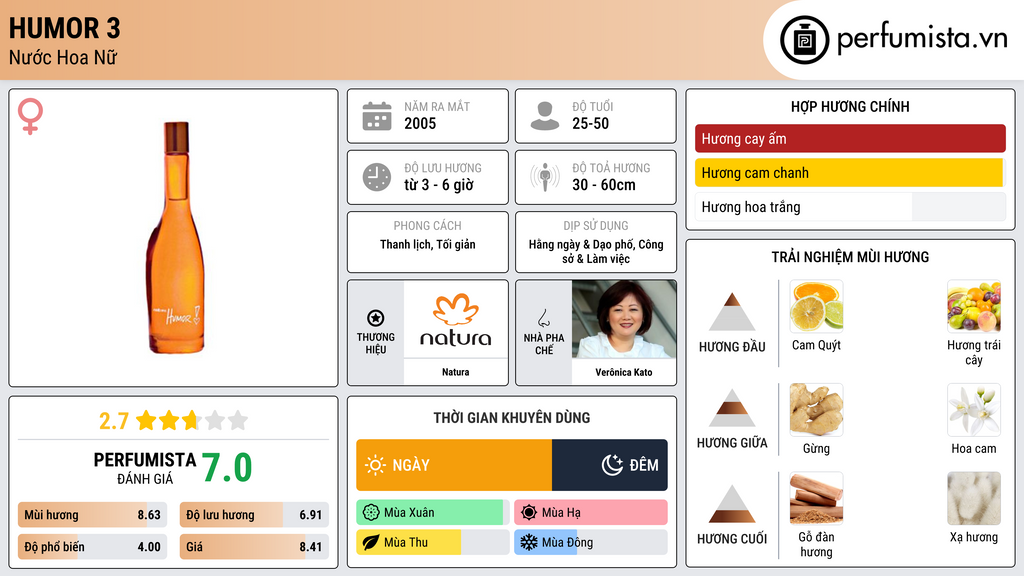The image size is (1024, 576).
Task: Click the yellow Mùa Thu season bar
Action: pyautogui.click(x=433, y=542)
